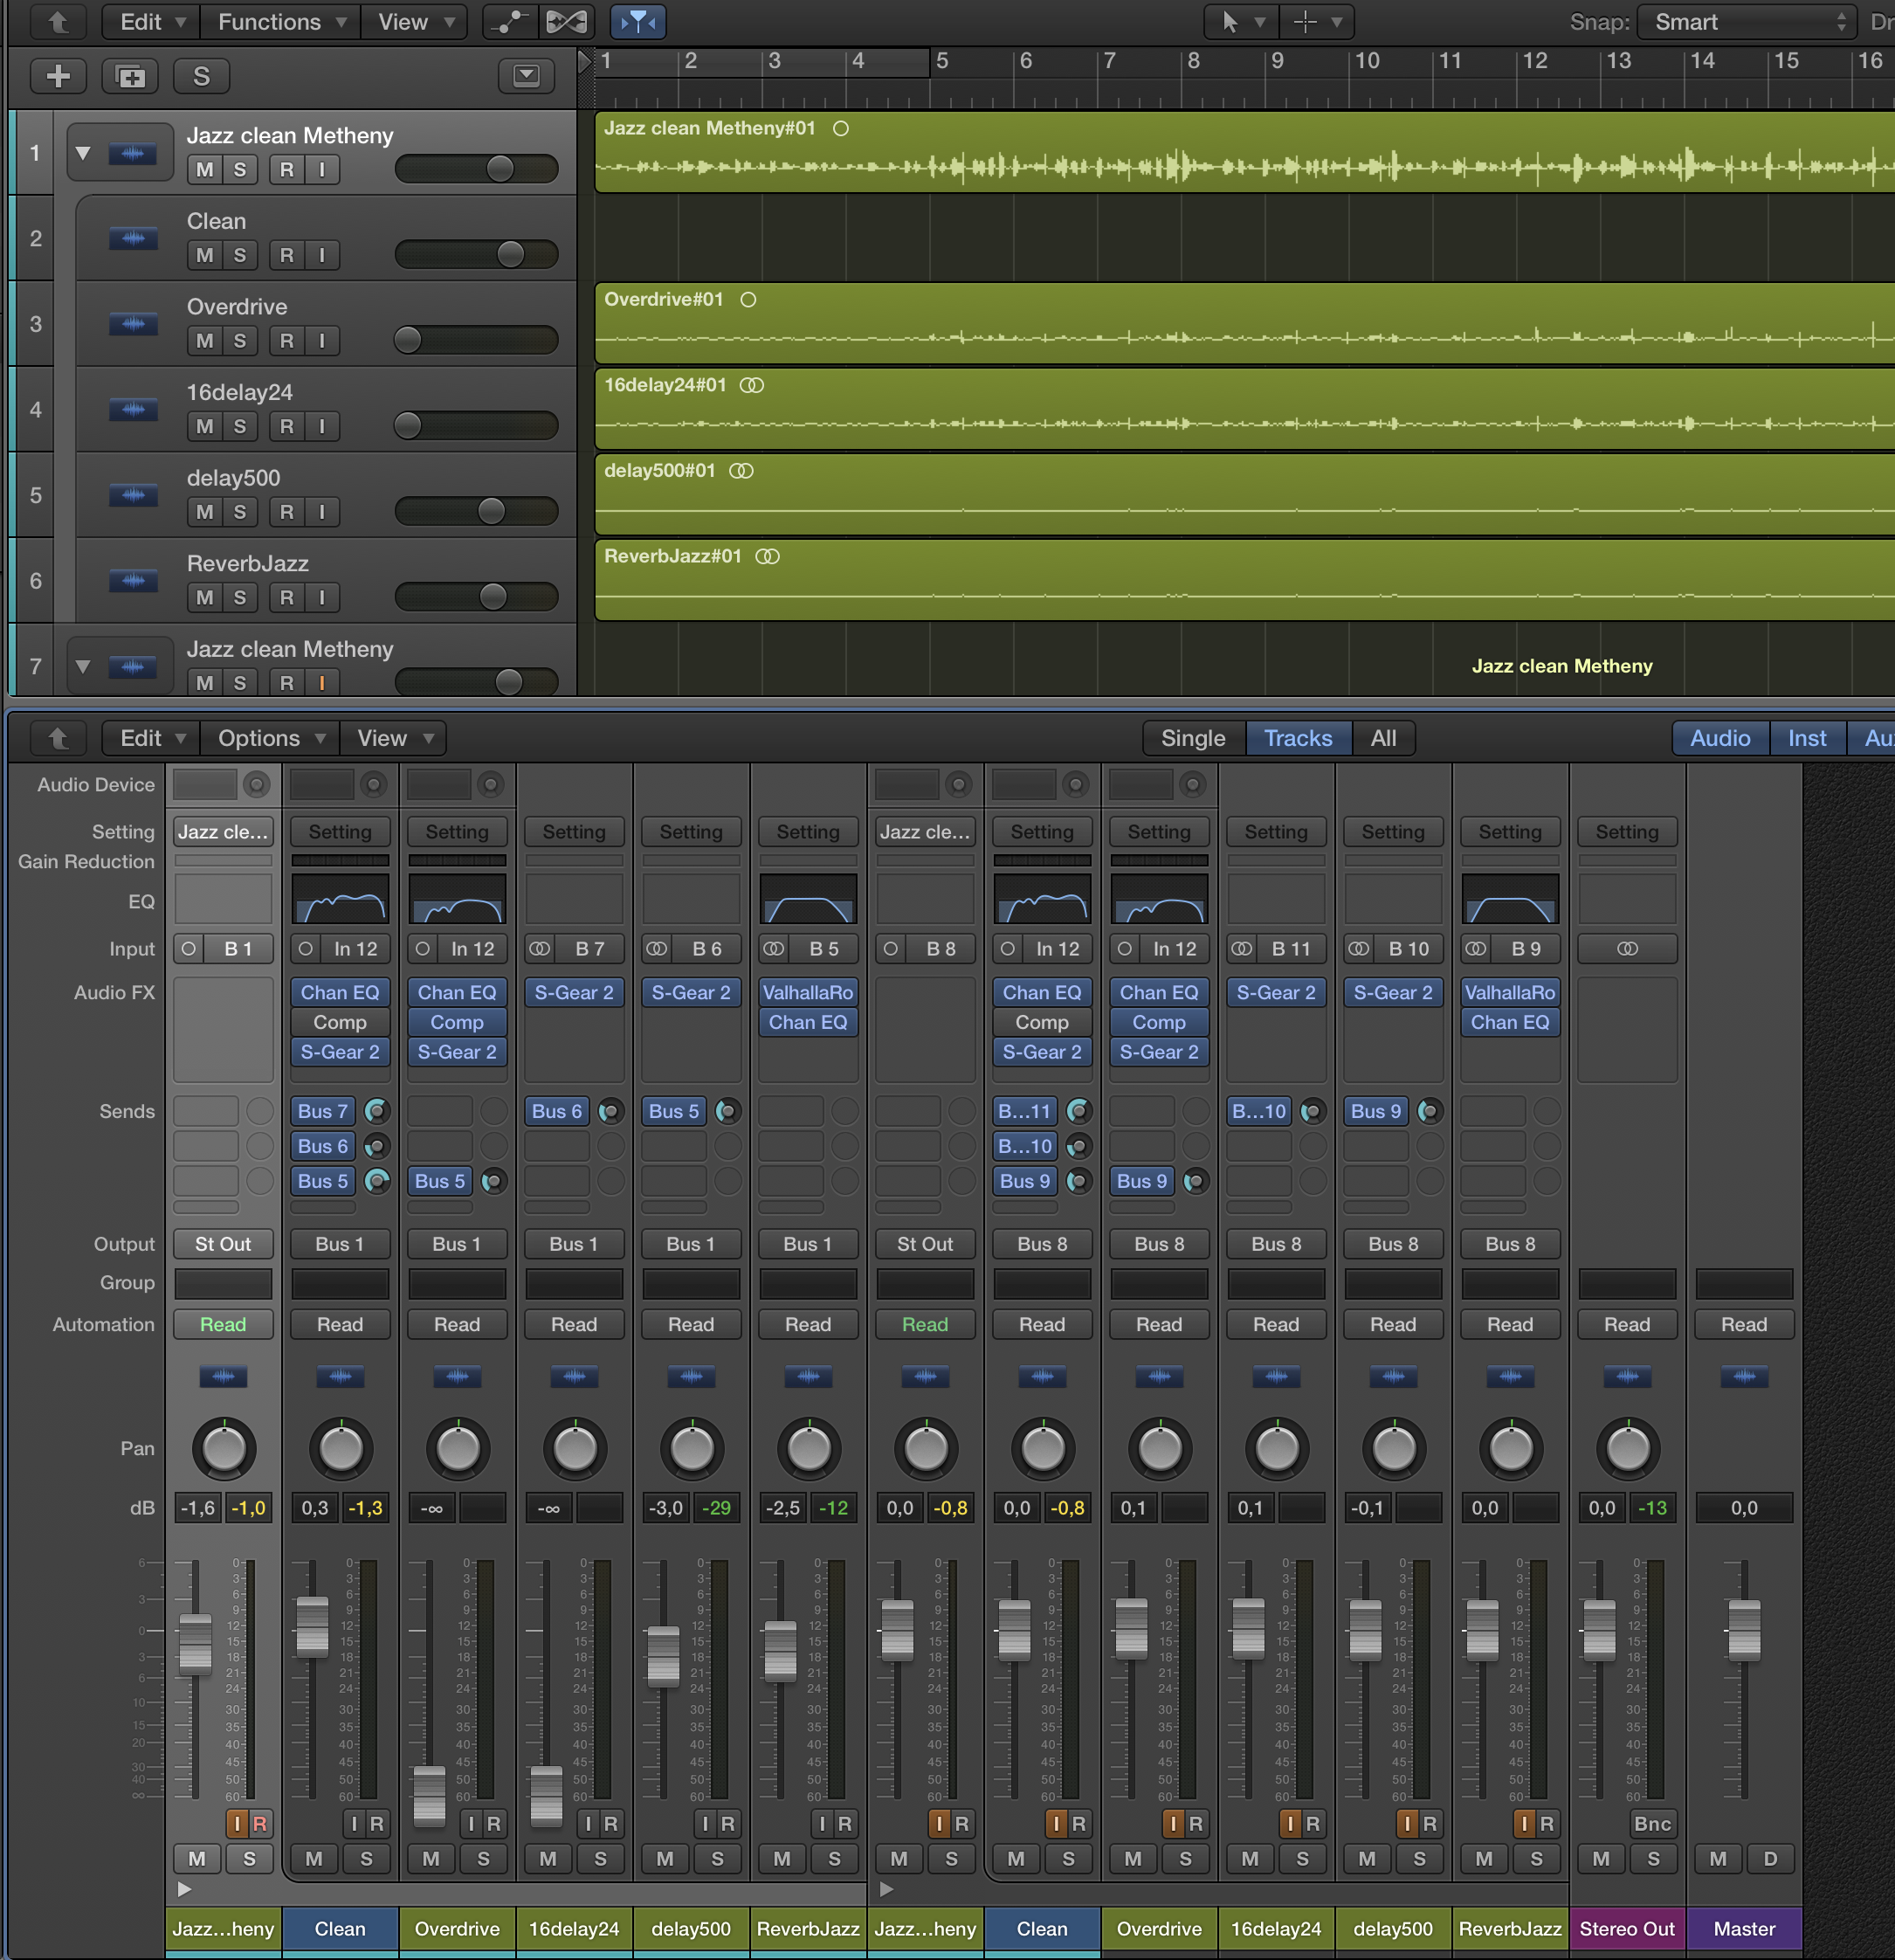Screen dimensions: 1895x1960
Task: Click the waveform icon on the Overdrive track header
Action: pos(134,324)
